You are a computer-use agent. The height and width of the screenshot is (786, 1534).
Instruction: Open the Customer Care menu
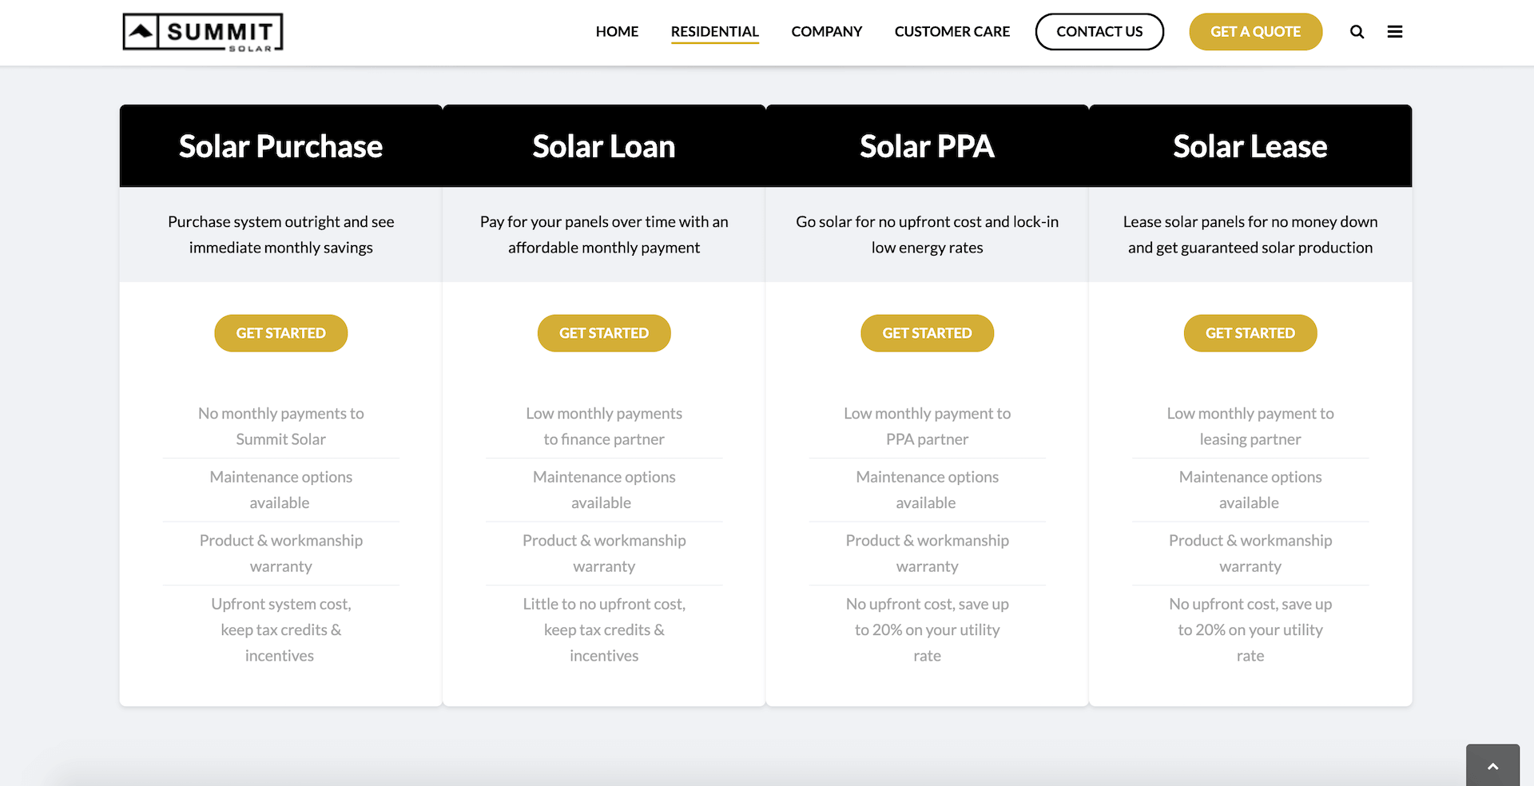[x=952, y=32]
